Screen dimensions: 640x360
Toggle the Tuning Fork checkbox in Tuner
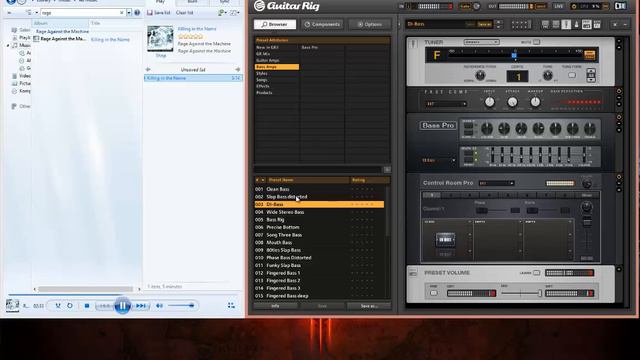pos(572,76)
